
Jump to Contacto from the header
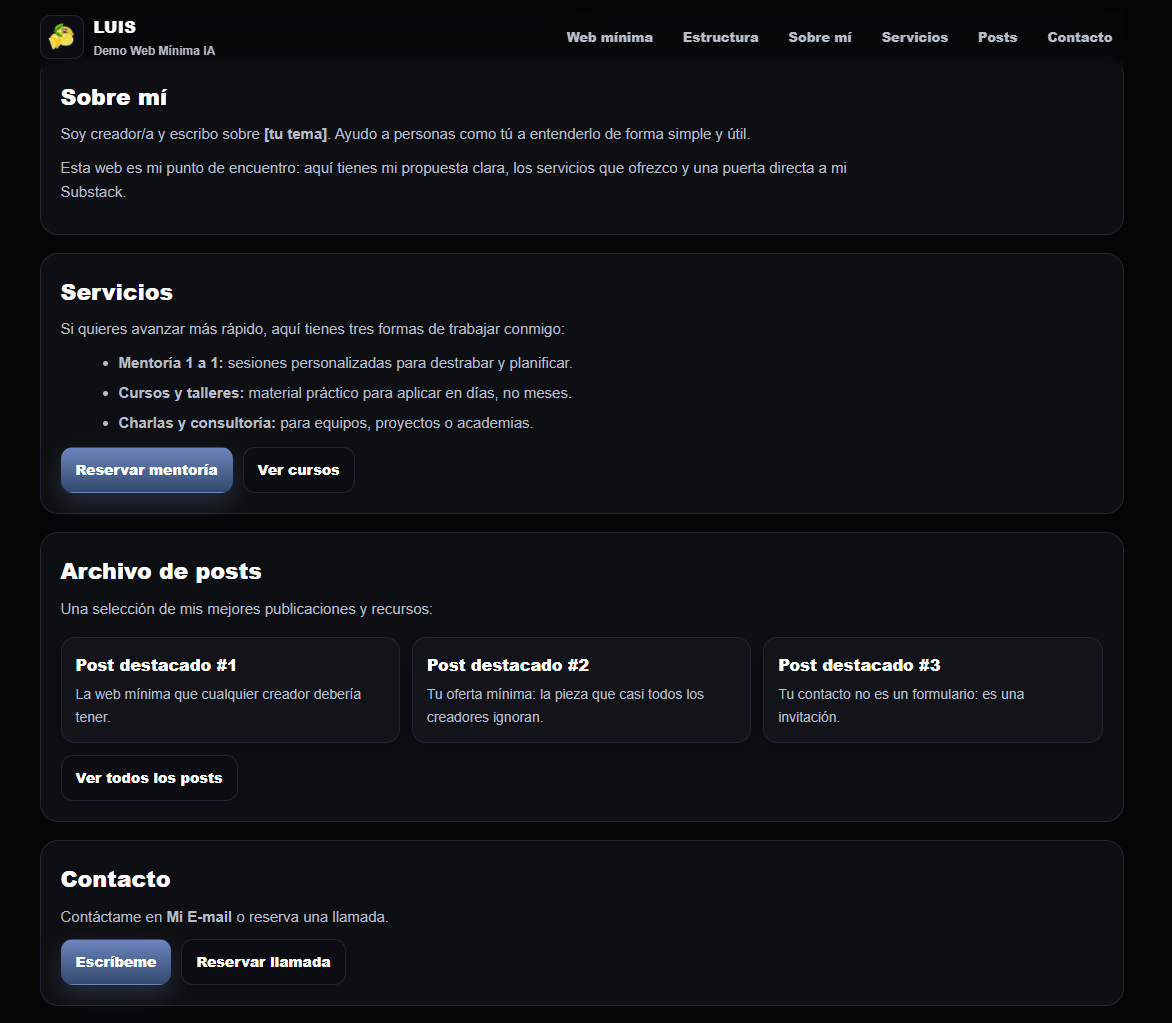(1079, 37)
